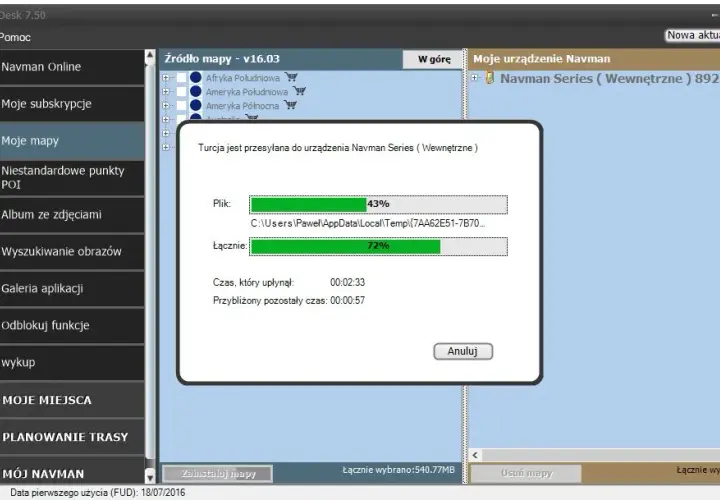Click the Moje urządzenie Navman header
Viewport: 720px width, 500px height.
(x=542, y=59)
